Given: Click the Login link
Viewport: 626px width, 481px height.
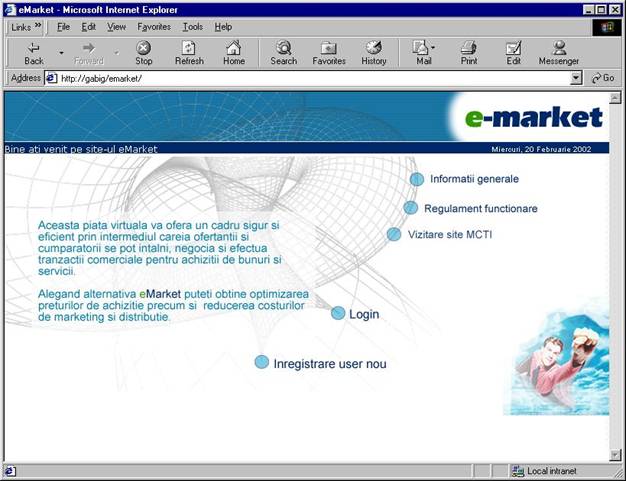Looking at the screenshot, I should click(364, 314).
